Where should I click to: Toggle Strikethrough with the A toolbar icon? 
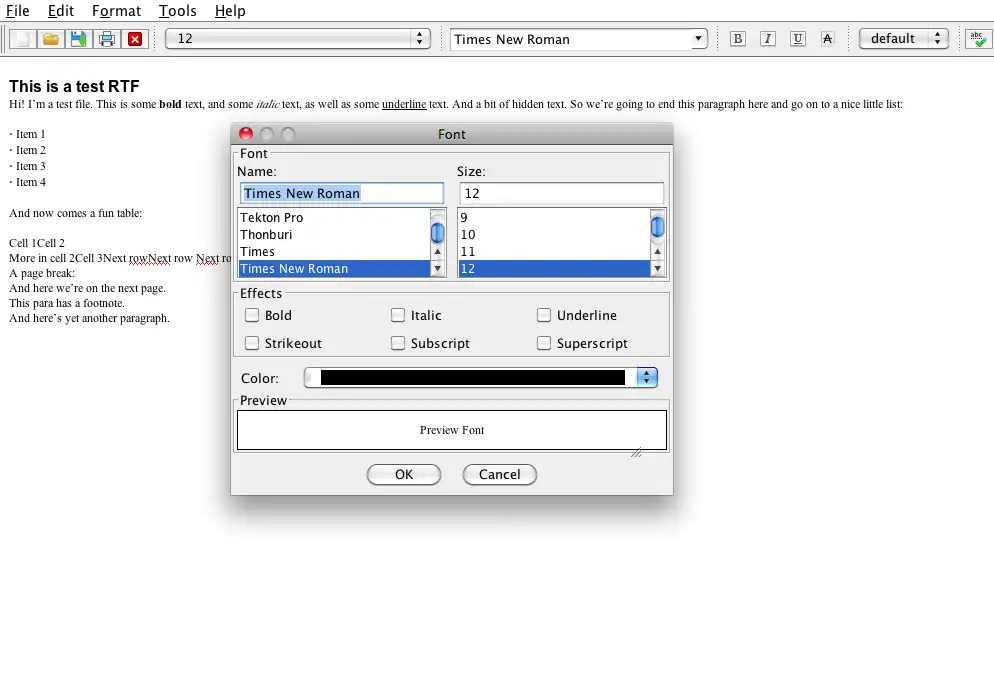pos(827,39)
